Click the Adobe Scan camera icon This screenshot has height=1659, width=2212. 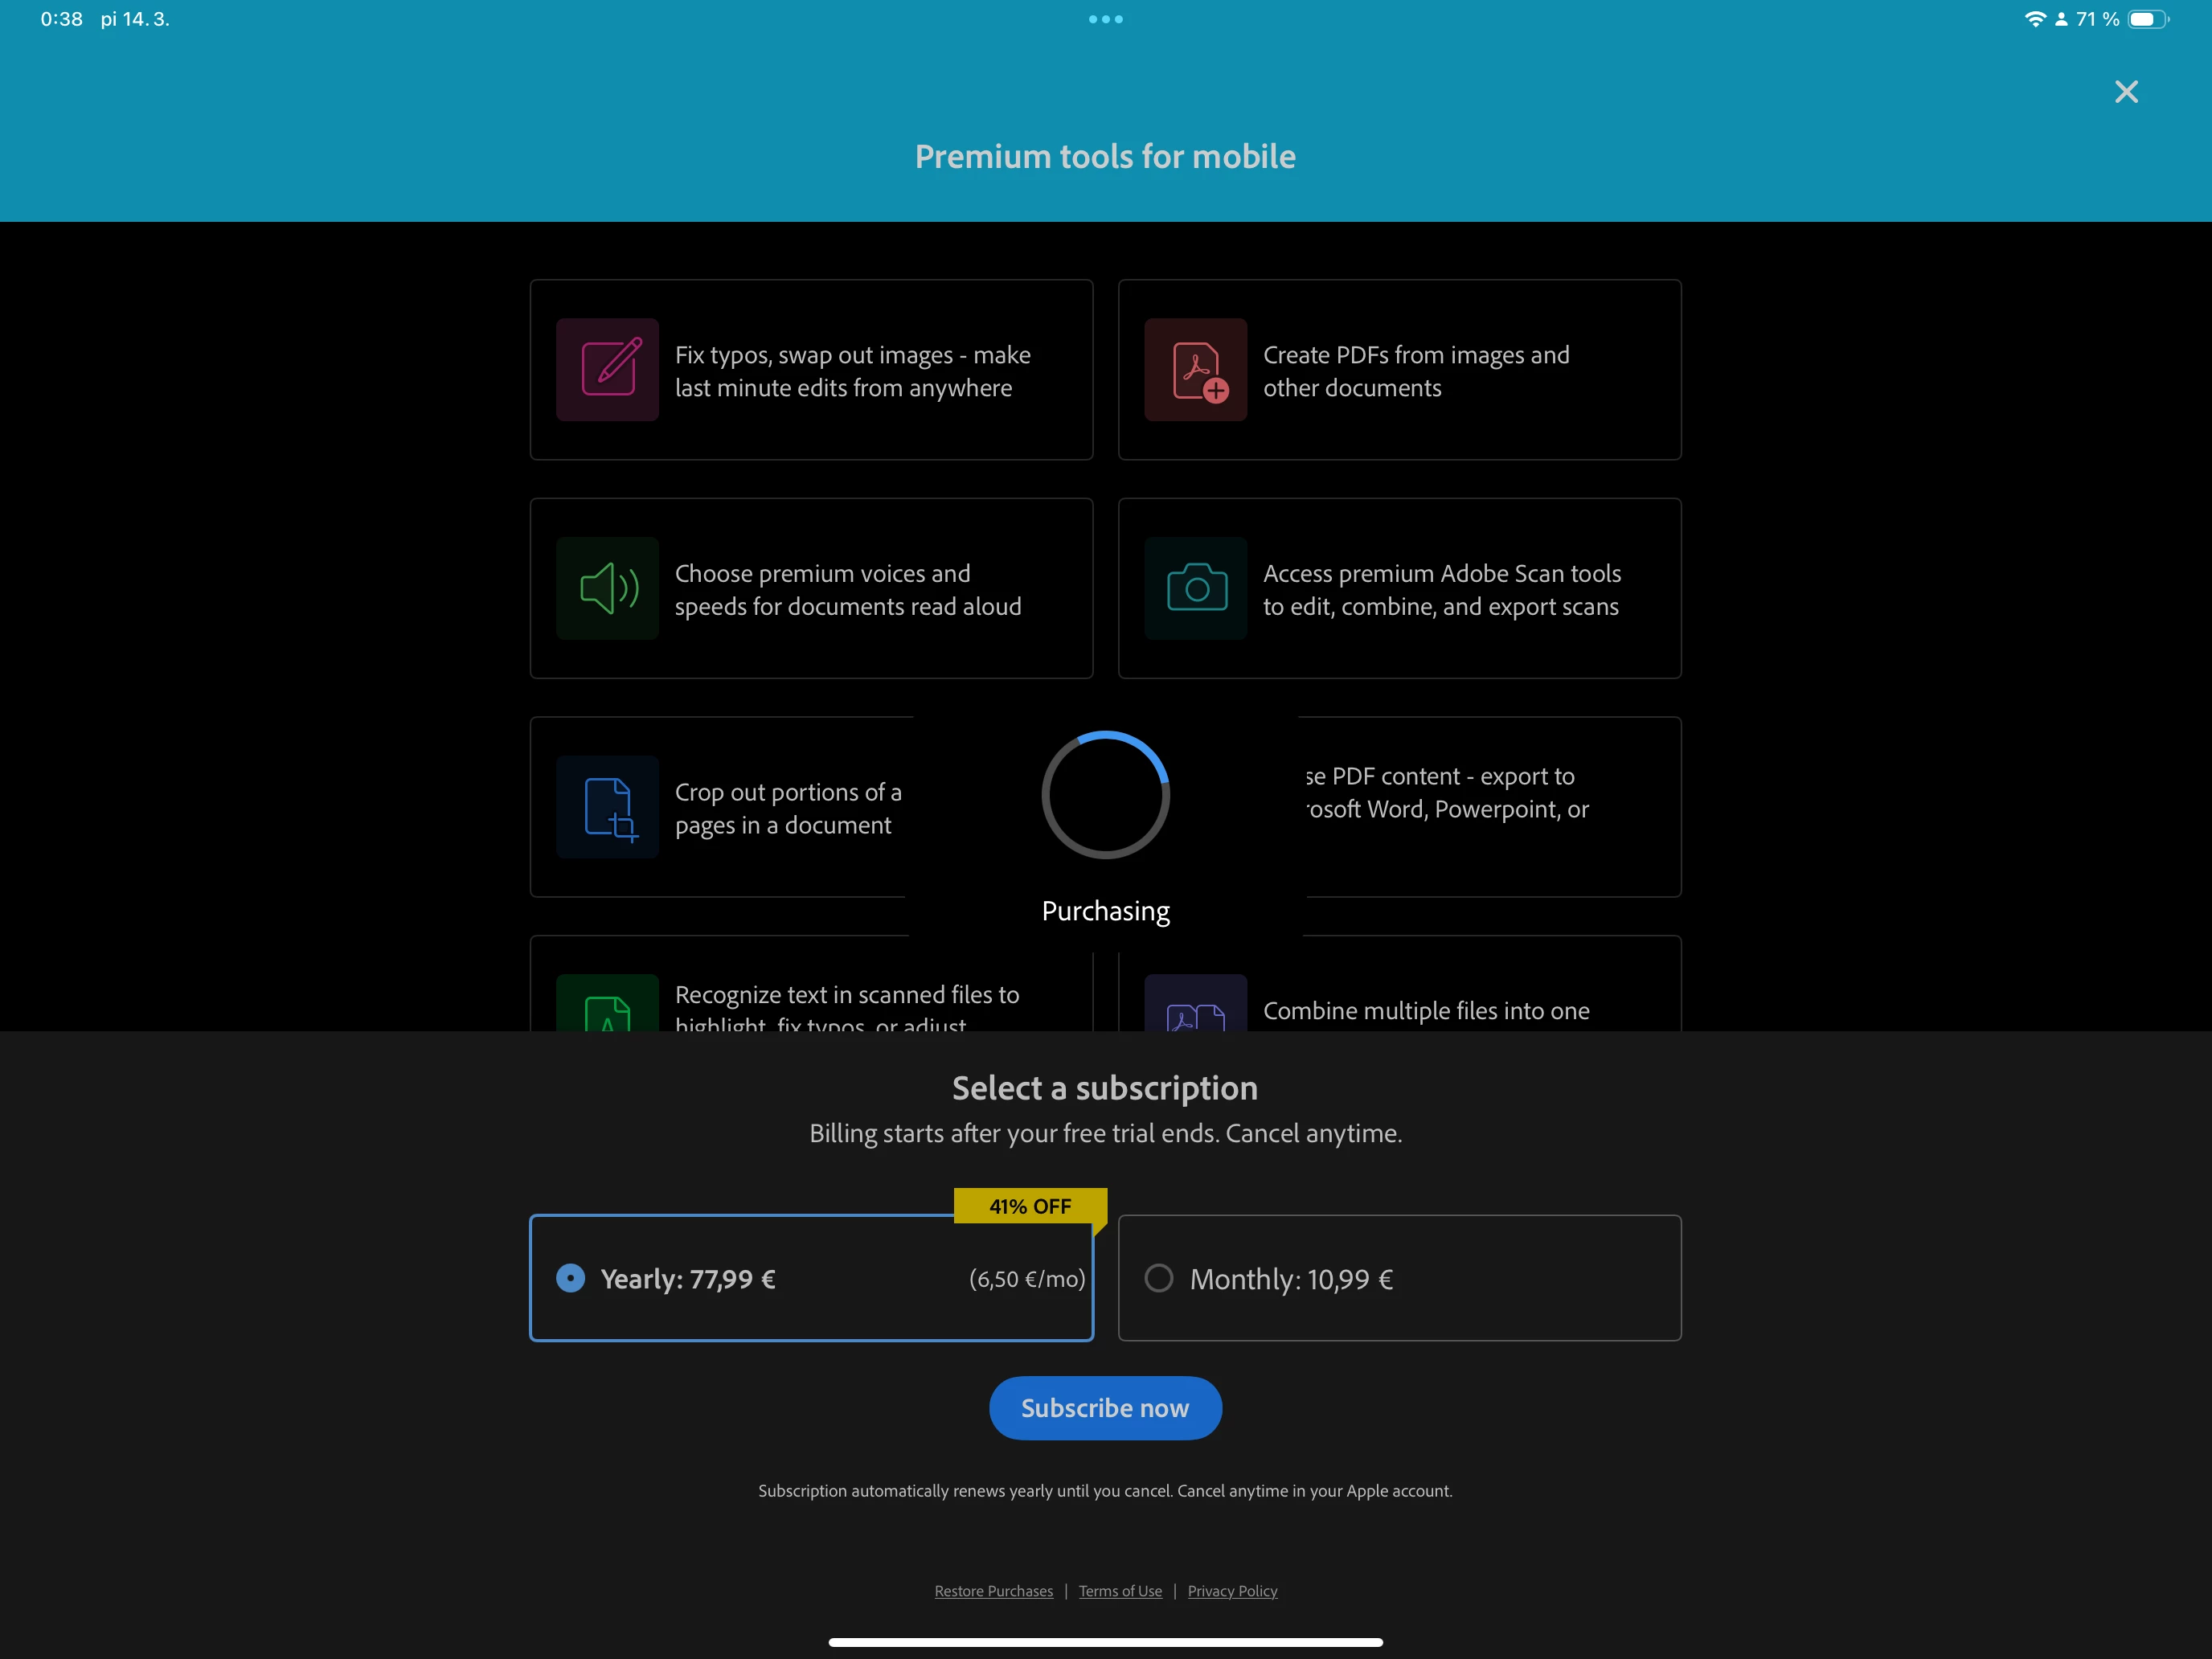coord(1195,588)
